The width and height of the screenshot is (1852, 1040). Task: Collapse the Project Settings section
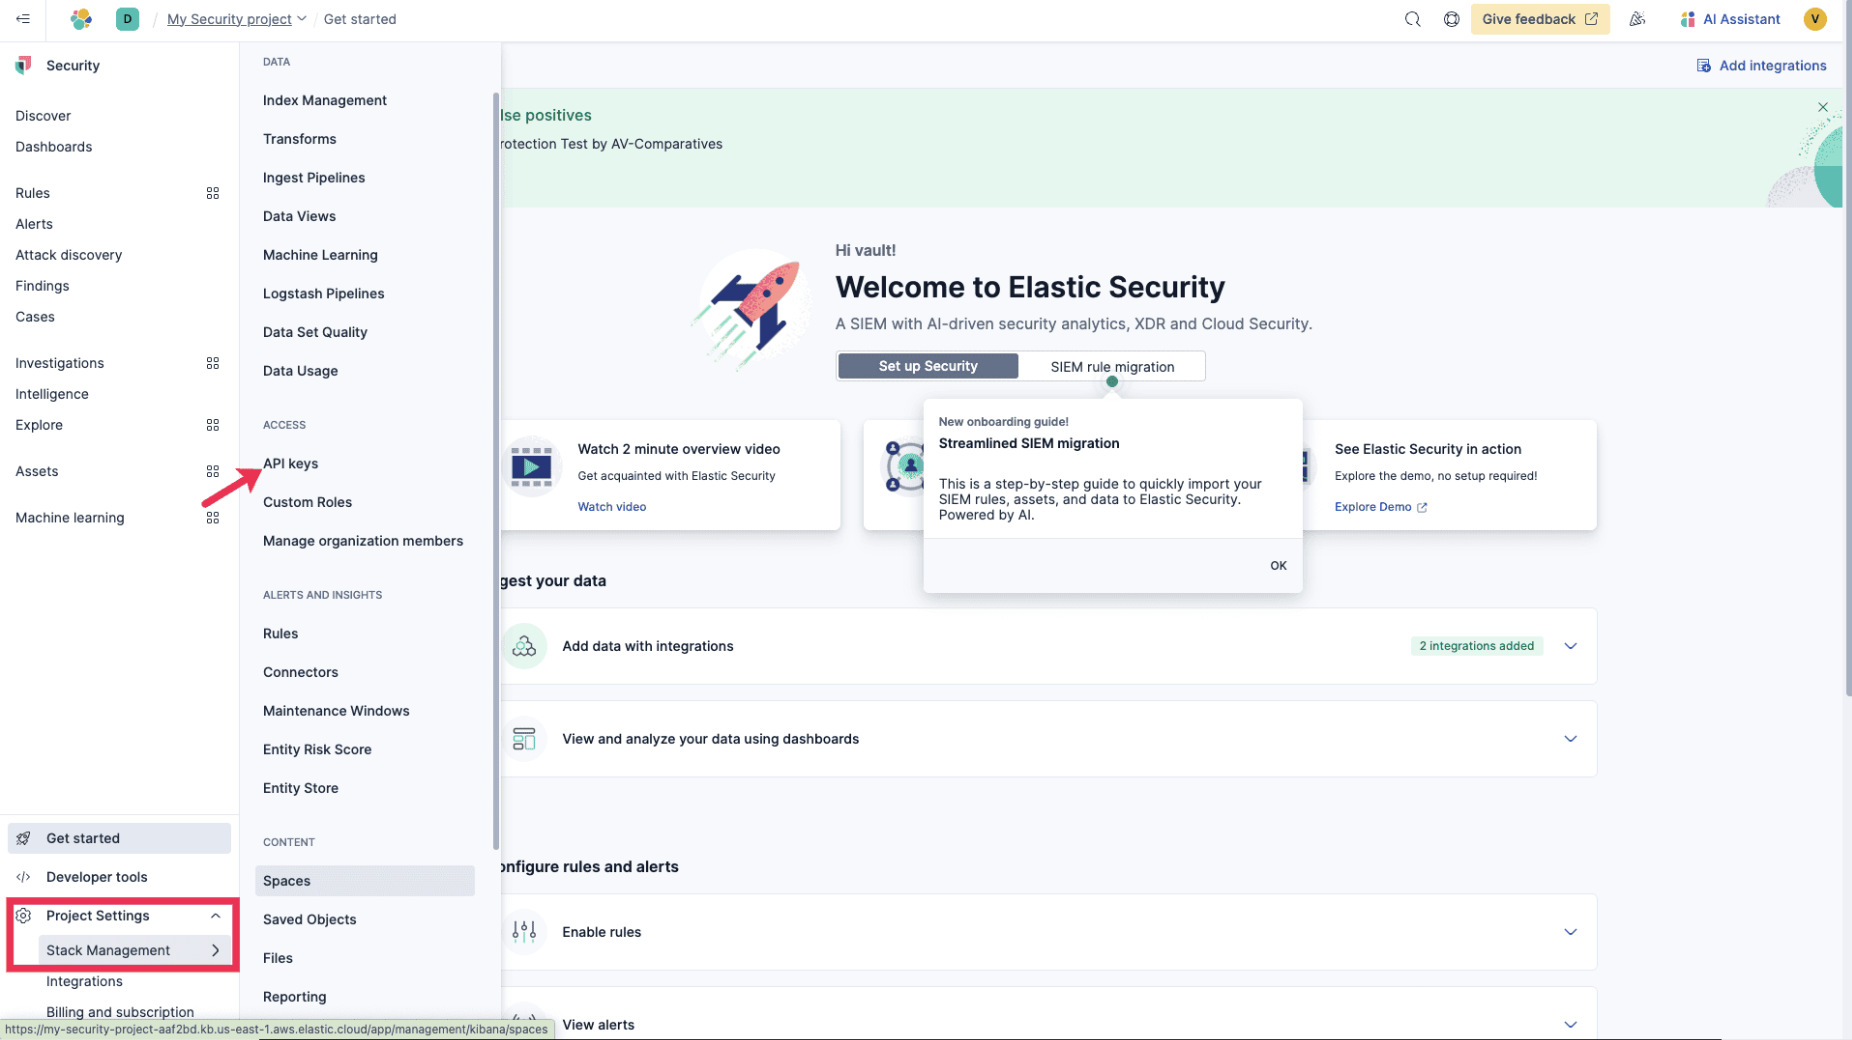pos(215,916)
